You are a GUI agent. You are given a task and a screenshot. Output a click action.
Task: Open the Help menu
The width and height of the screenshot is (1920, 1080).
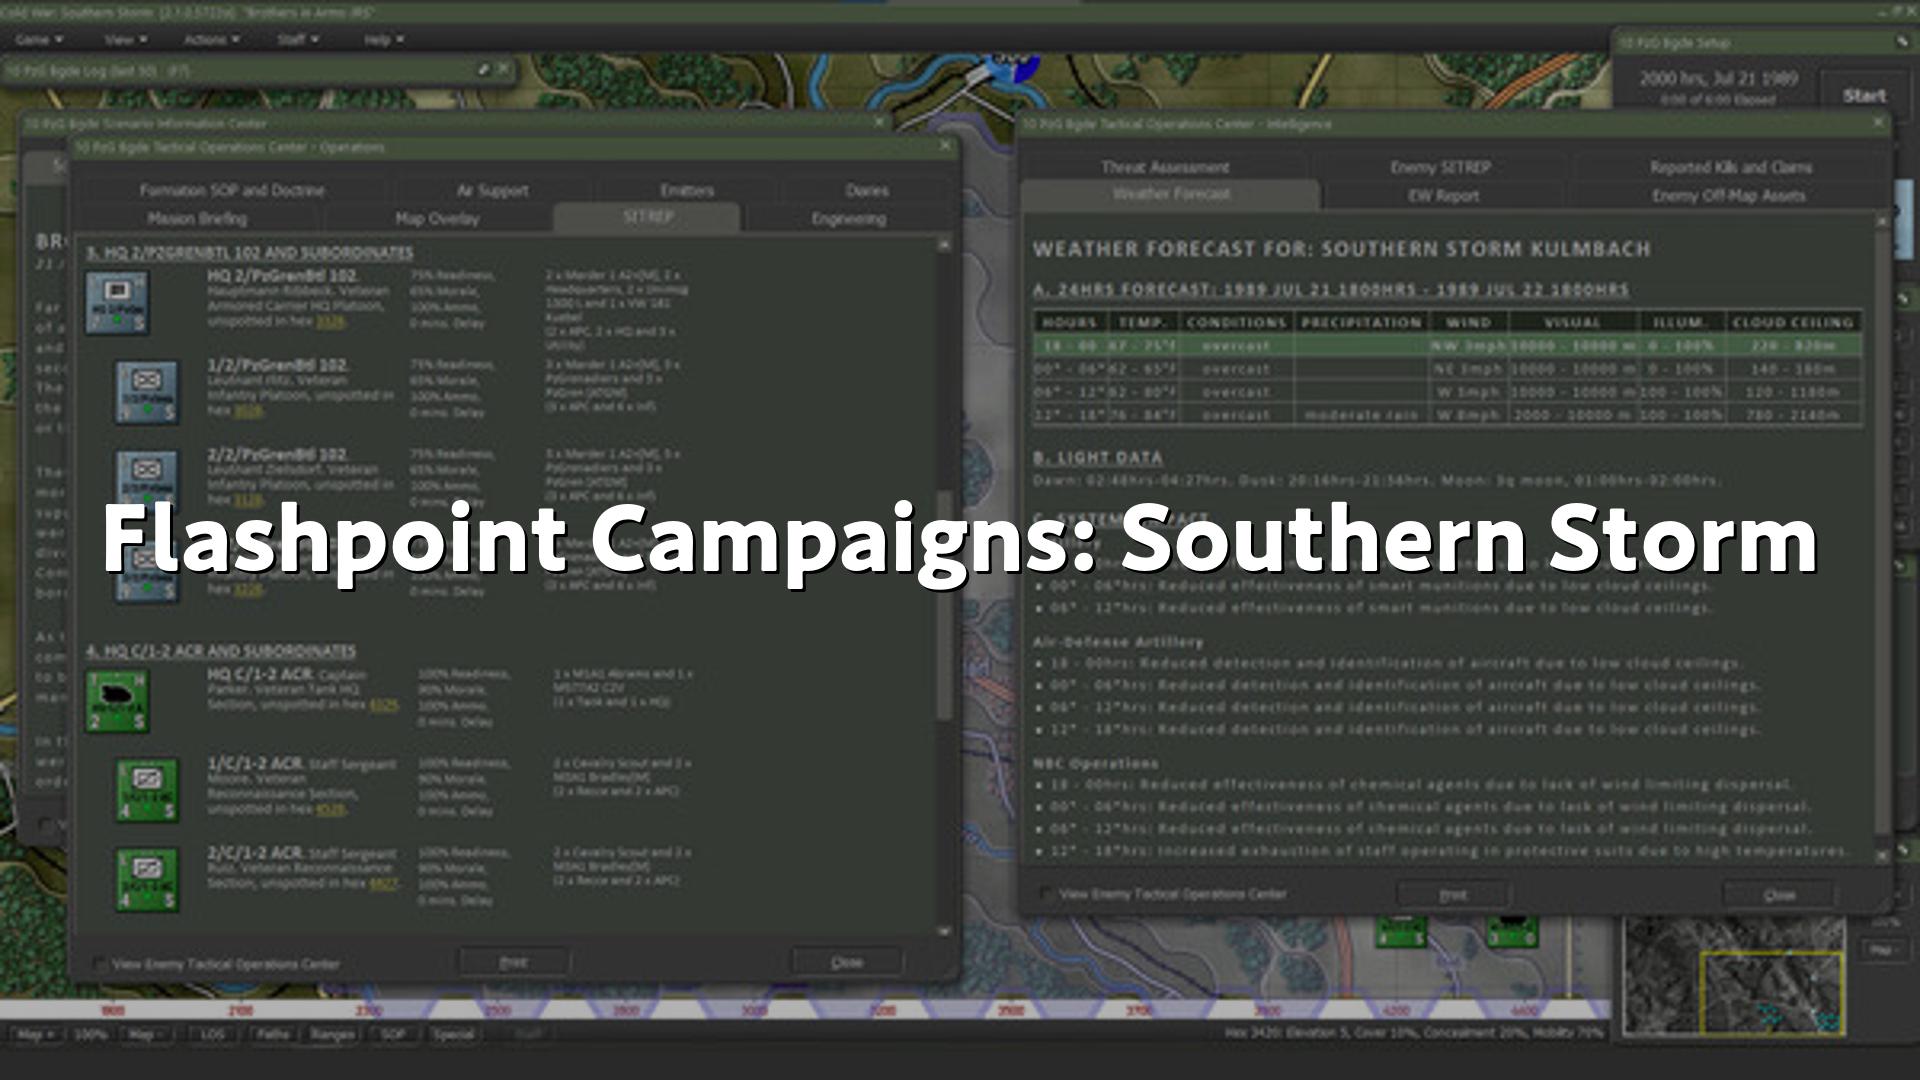pos(383,40)
